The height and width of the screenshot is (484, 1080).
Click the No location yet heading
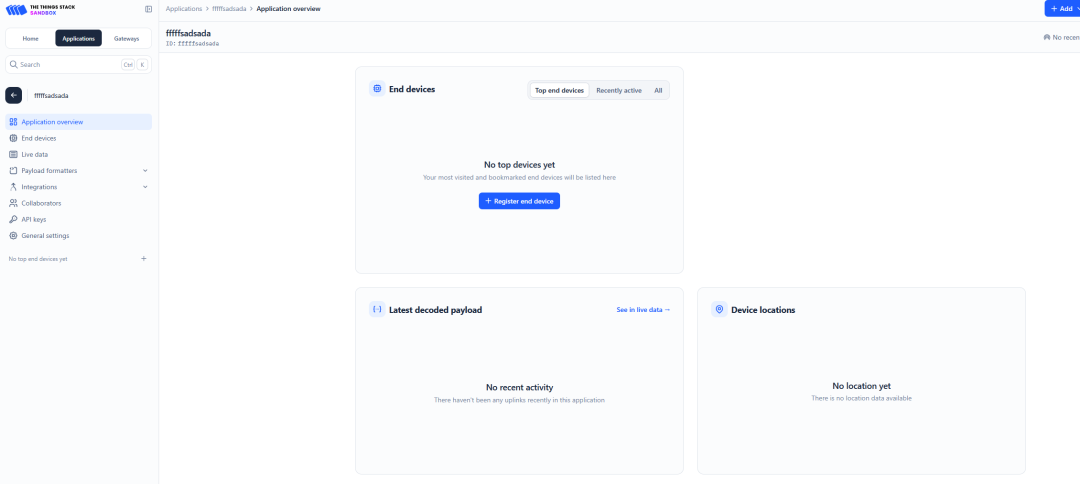pyautogui.click(x=861, y=386)
